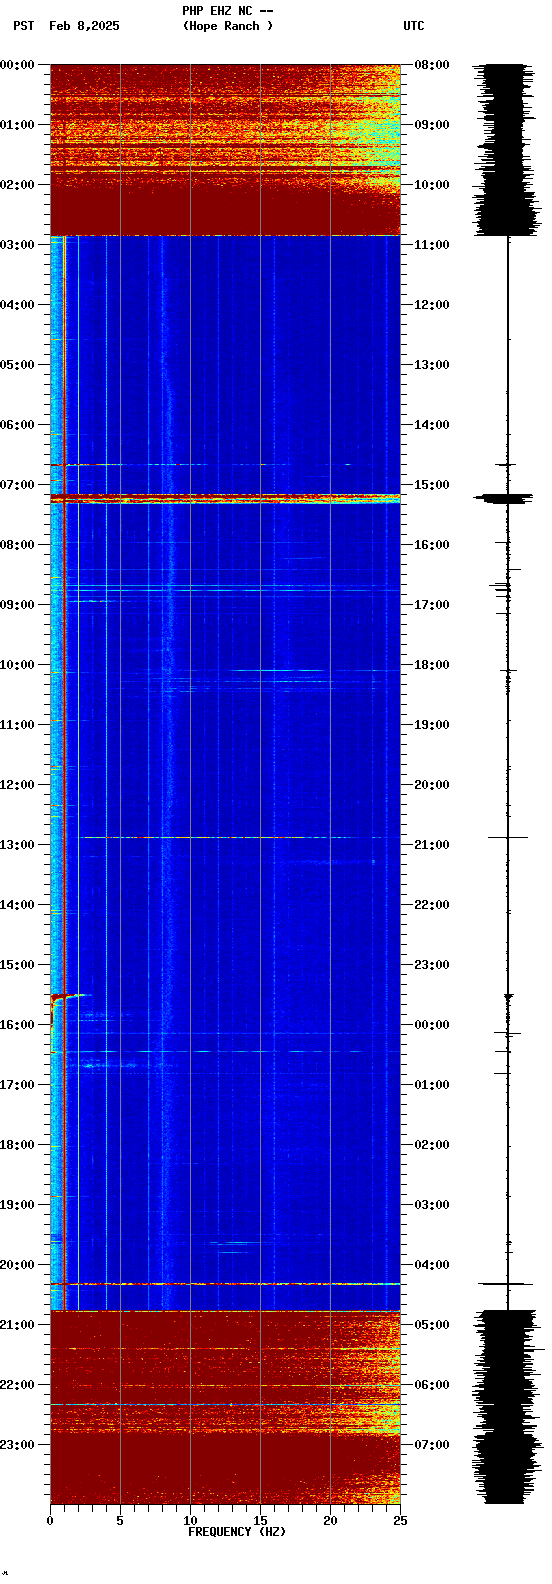This screenshot has width=552, height=1584.
Task: Click the "23:00" label on the PST axis
Action: pyautogui.click(x=18, y=1445)
